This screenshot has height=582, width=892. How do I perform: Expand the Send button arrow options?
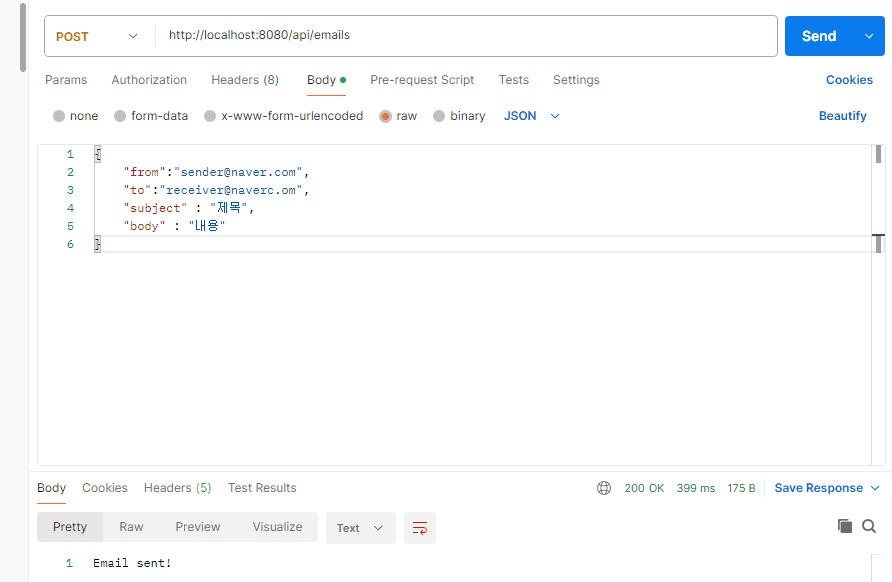click(x=868, y=36)
